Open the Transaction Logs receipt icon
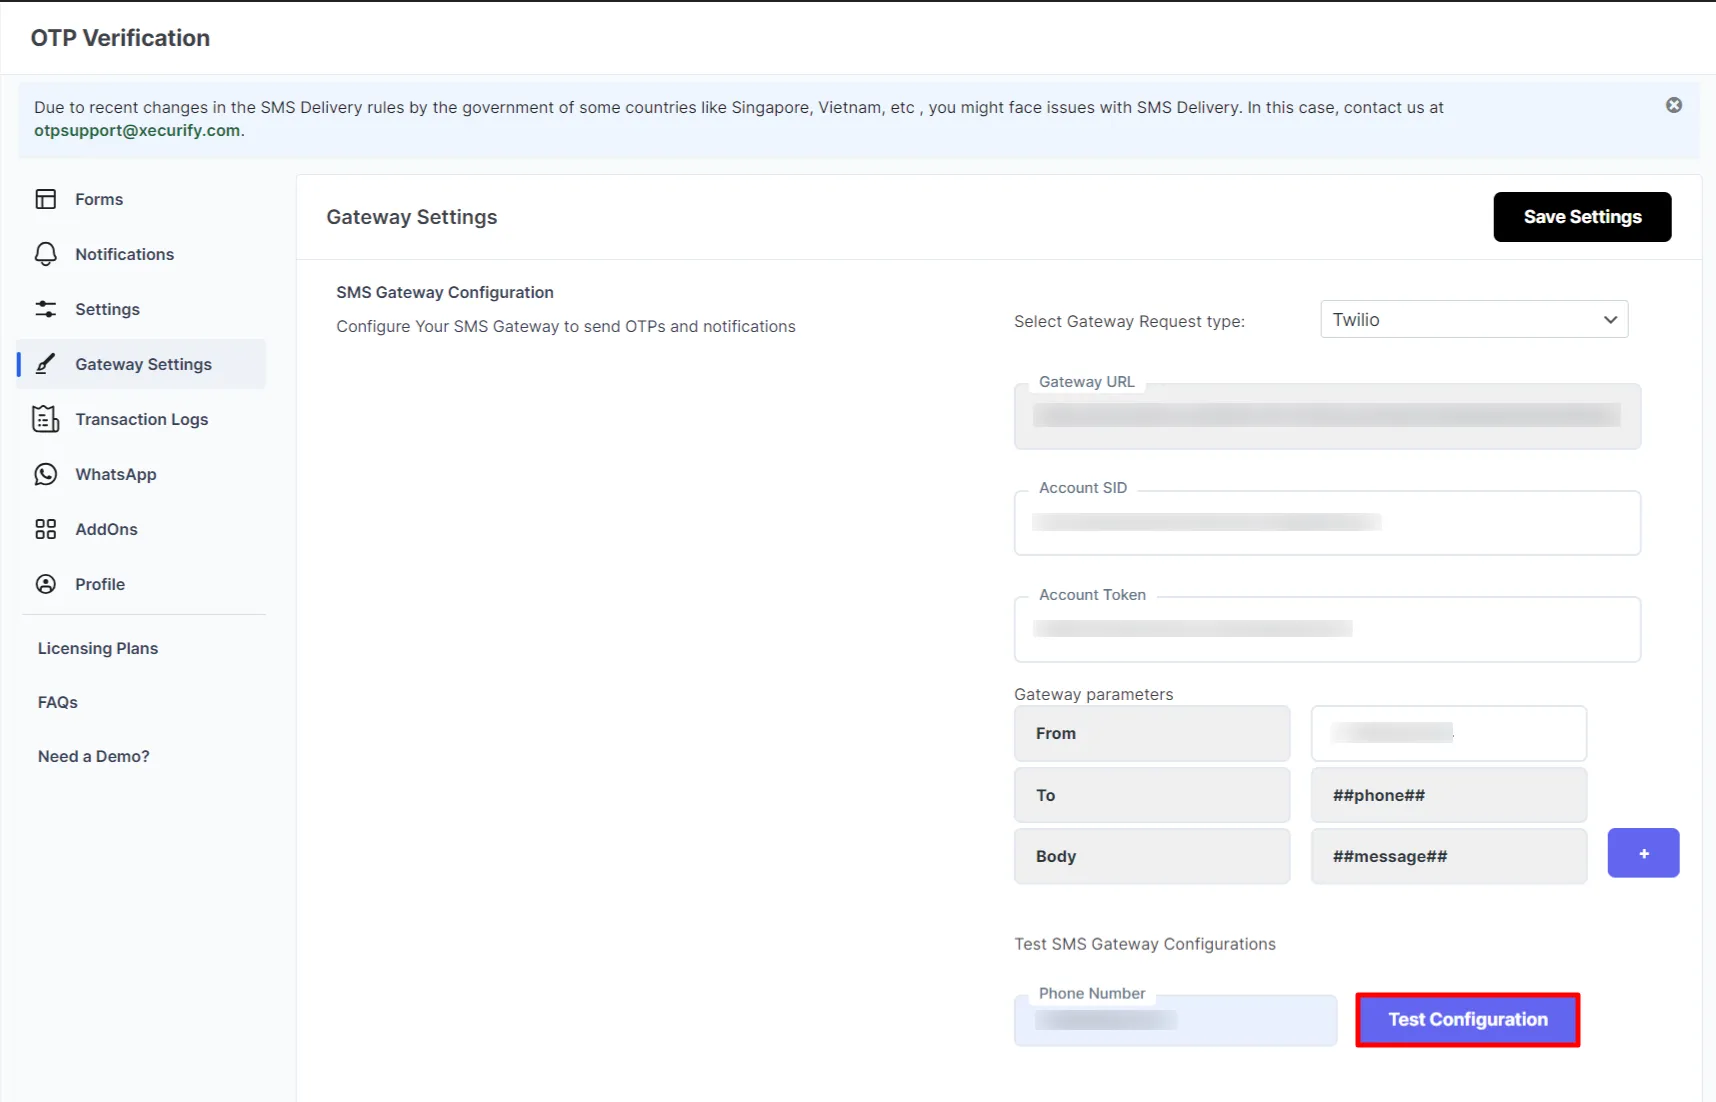 [x=46, y=419]
